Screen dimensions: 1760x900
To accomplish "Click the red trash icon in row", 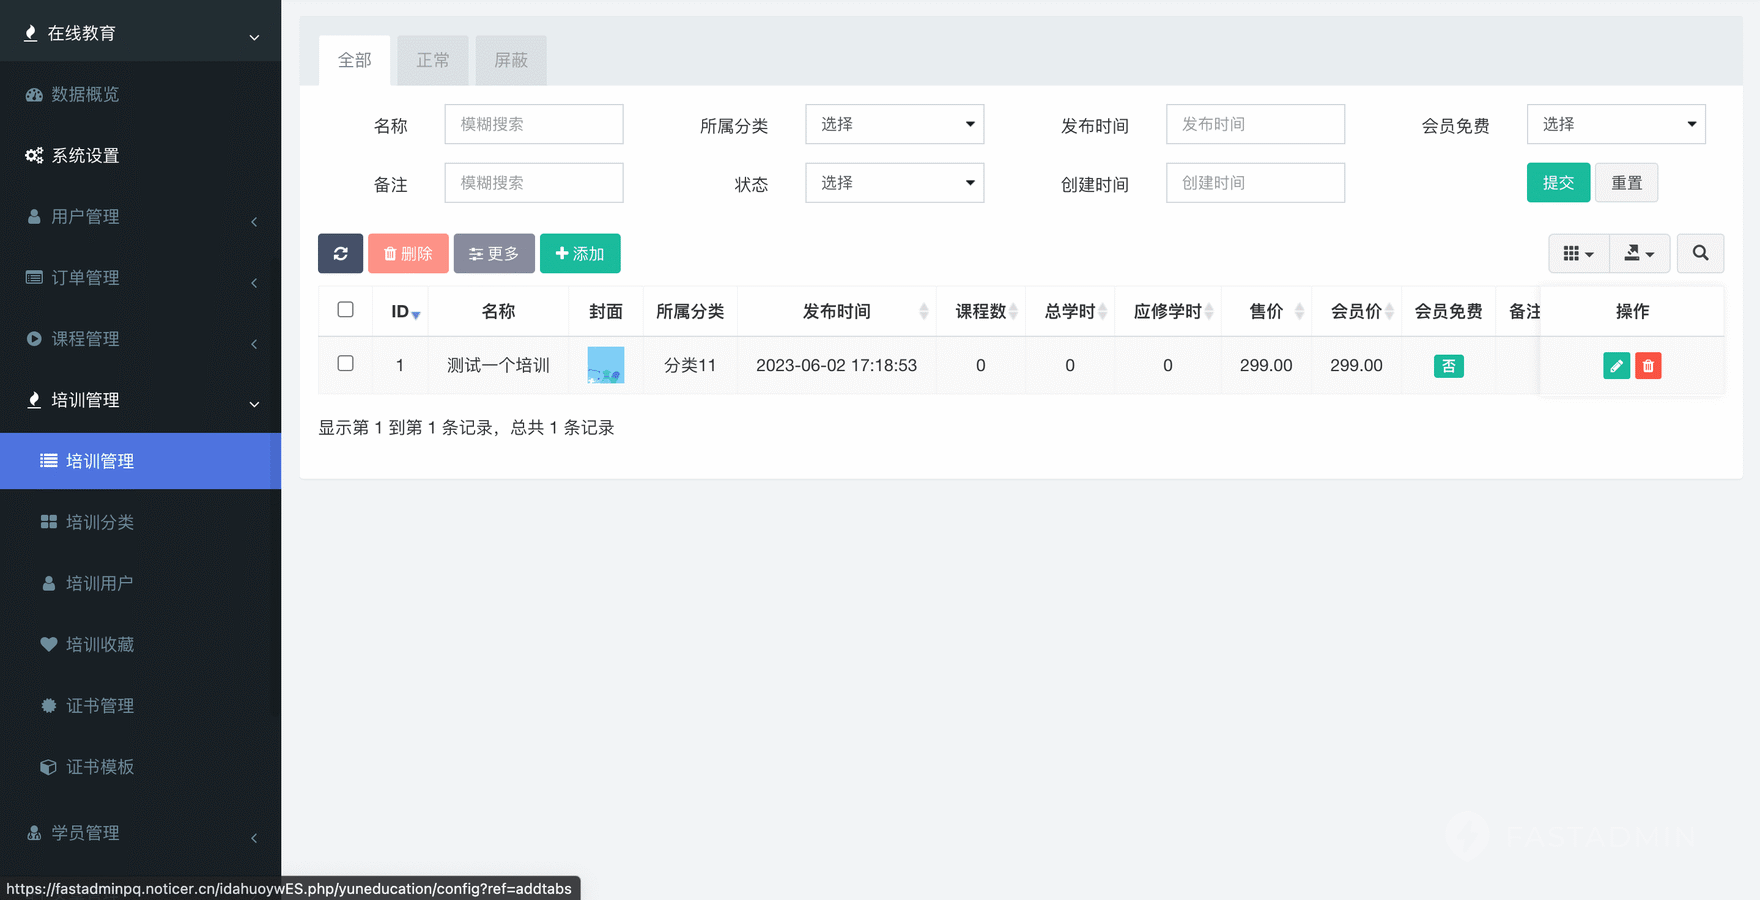I will (x=1648, y=366).
